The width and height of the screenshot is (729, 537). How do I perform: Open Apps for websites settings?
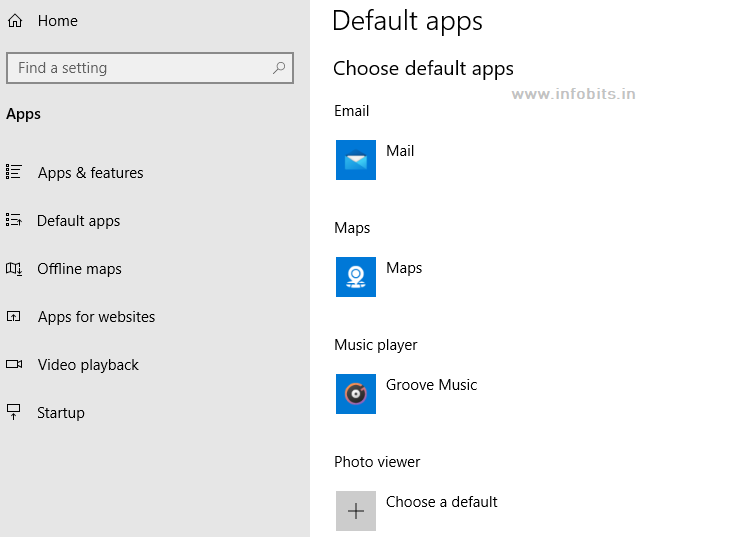click(x=97, y=317)
